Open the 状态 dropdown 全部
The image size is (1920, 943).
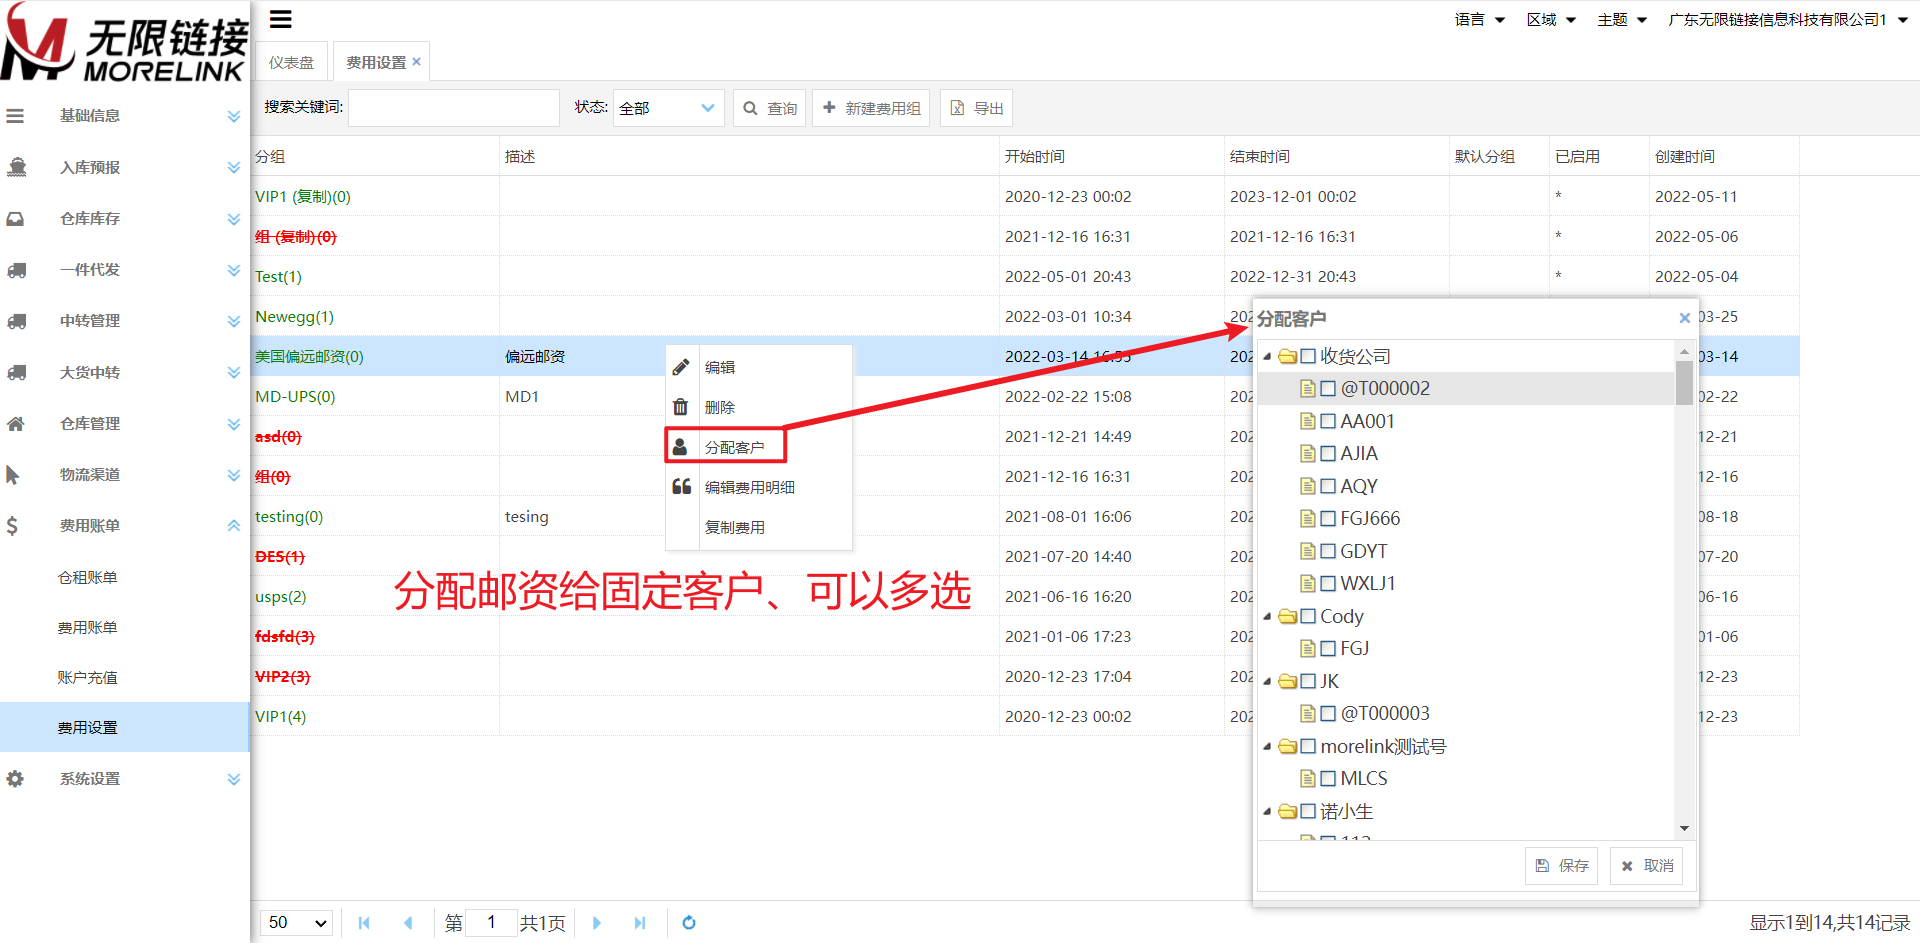668,108
